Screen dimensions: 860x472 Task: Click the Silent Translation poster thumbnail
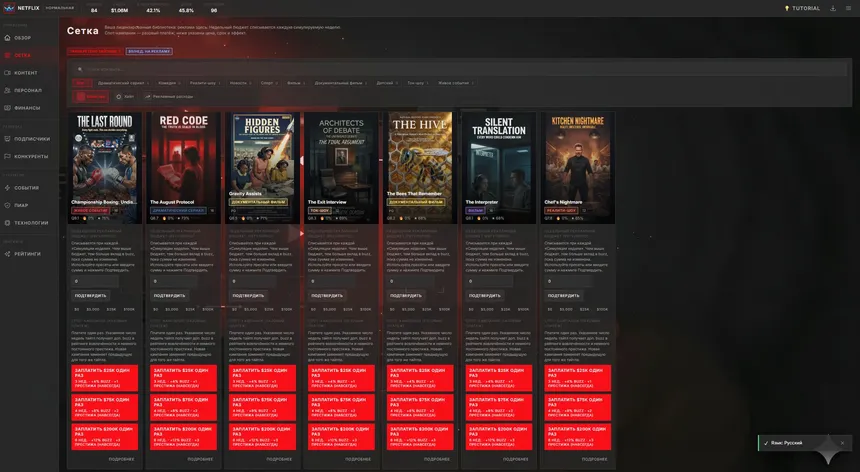point(499,160)
